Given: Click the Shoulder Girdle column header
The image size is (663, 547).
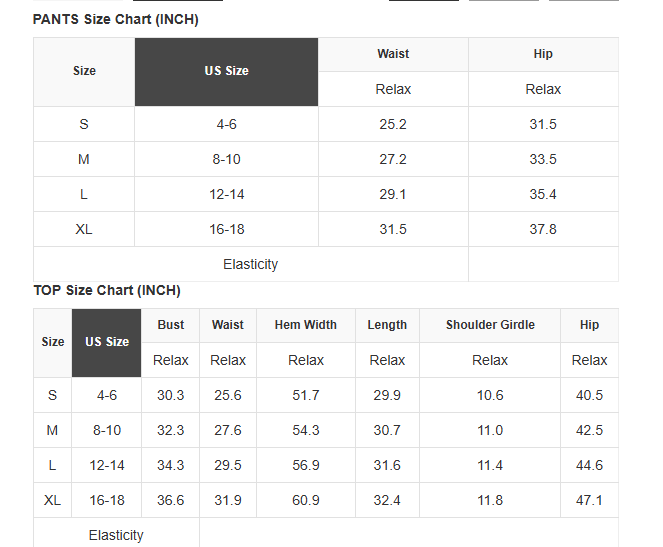Looking at the screenshot, I should coord(490,325).
